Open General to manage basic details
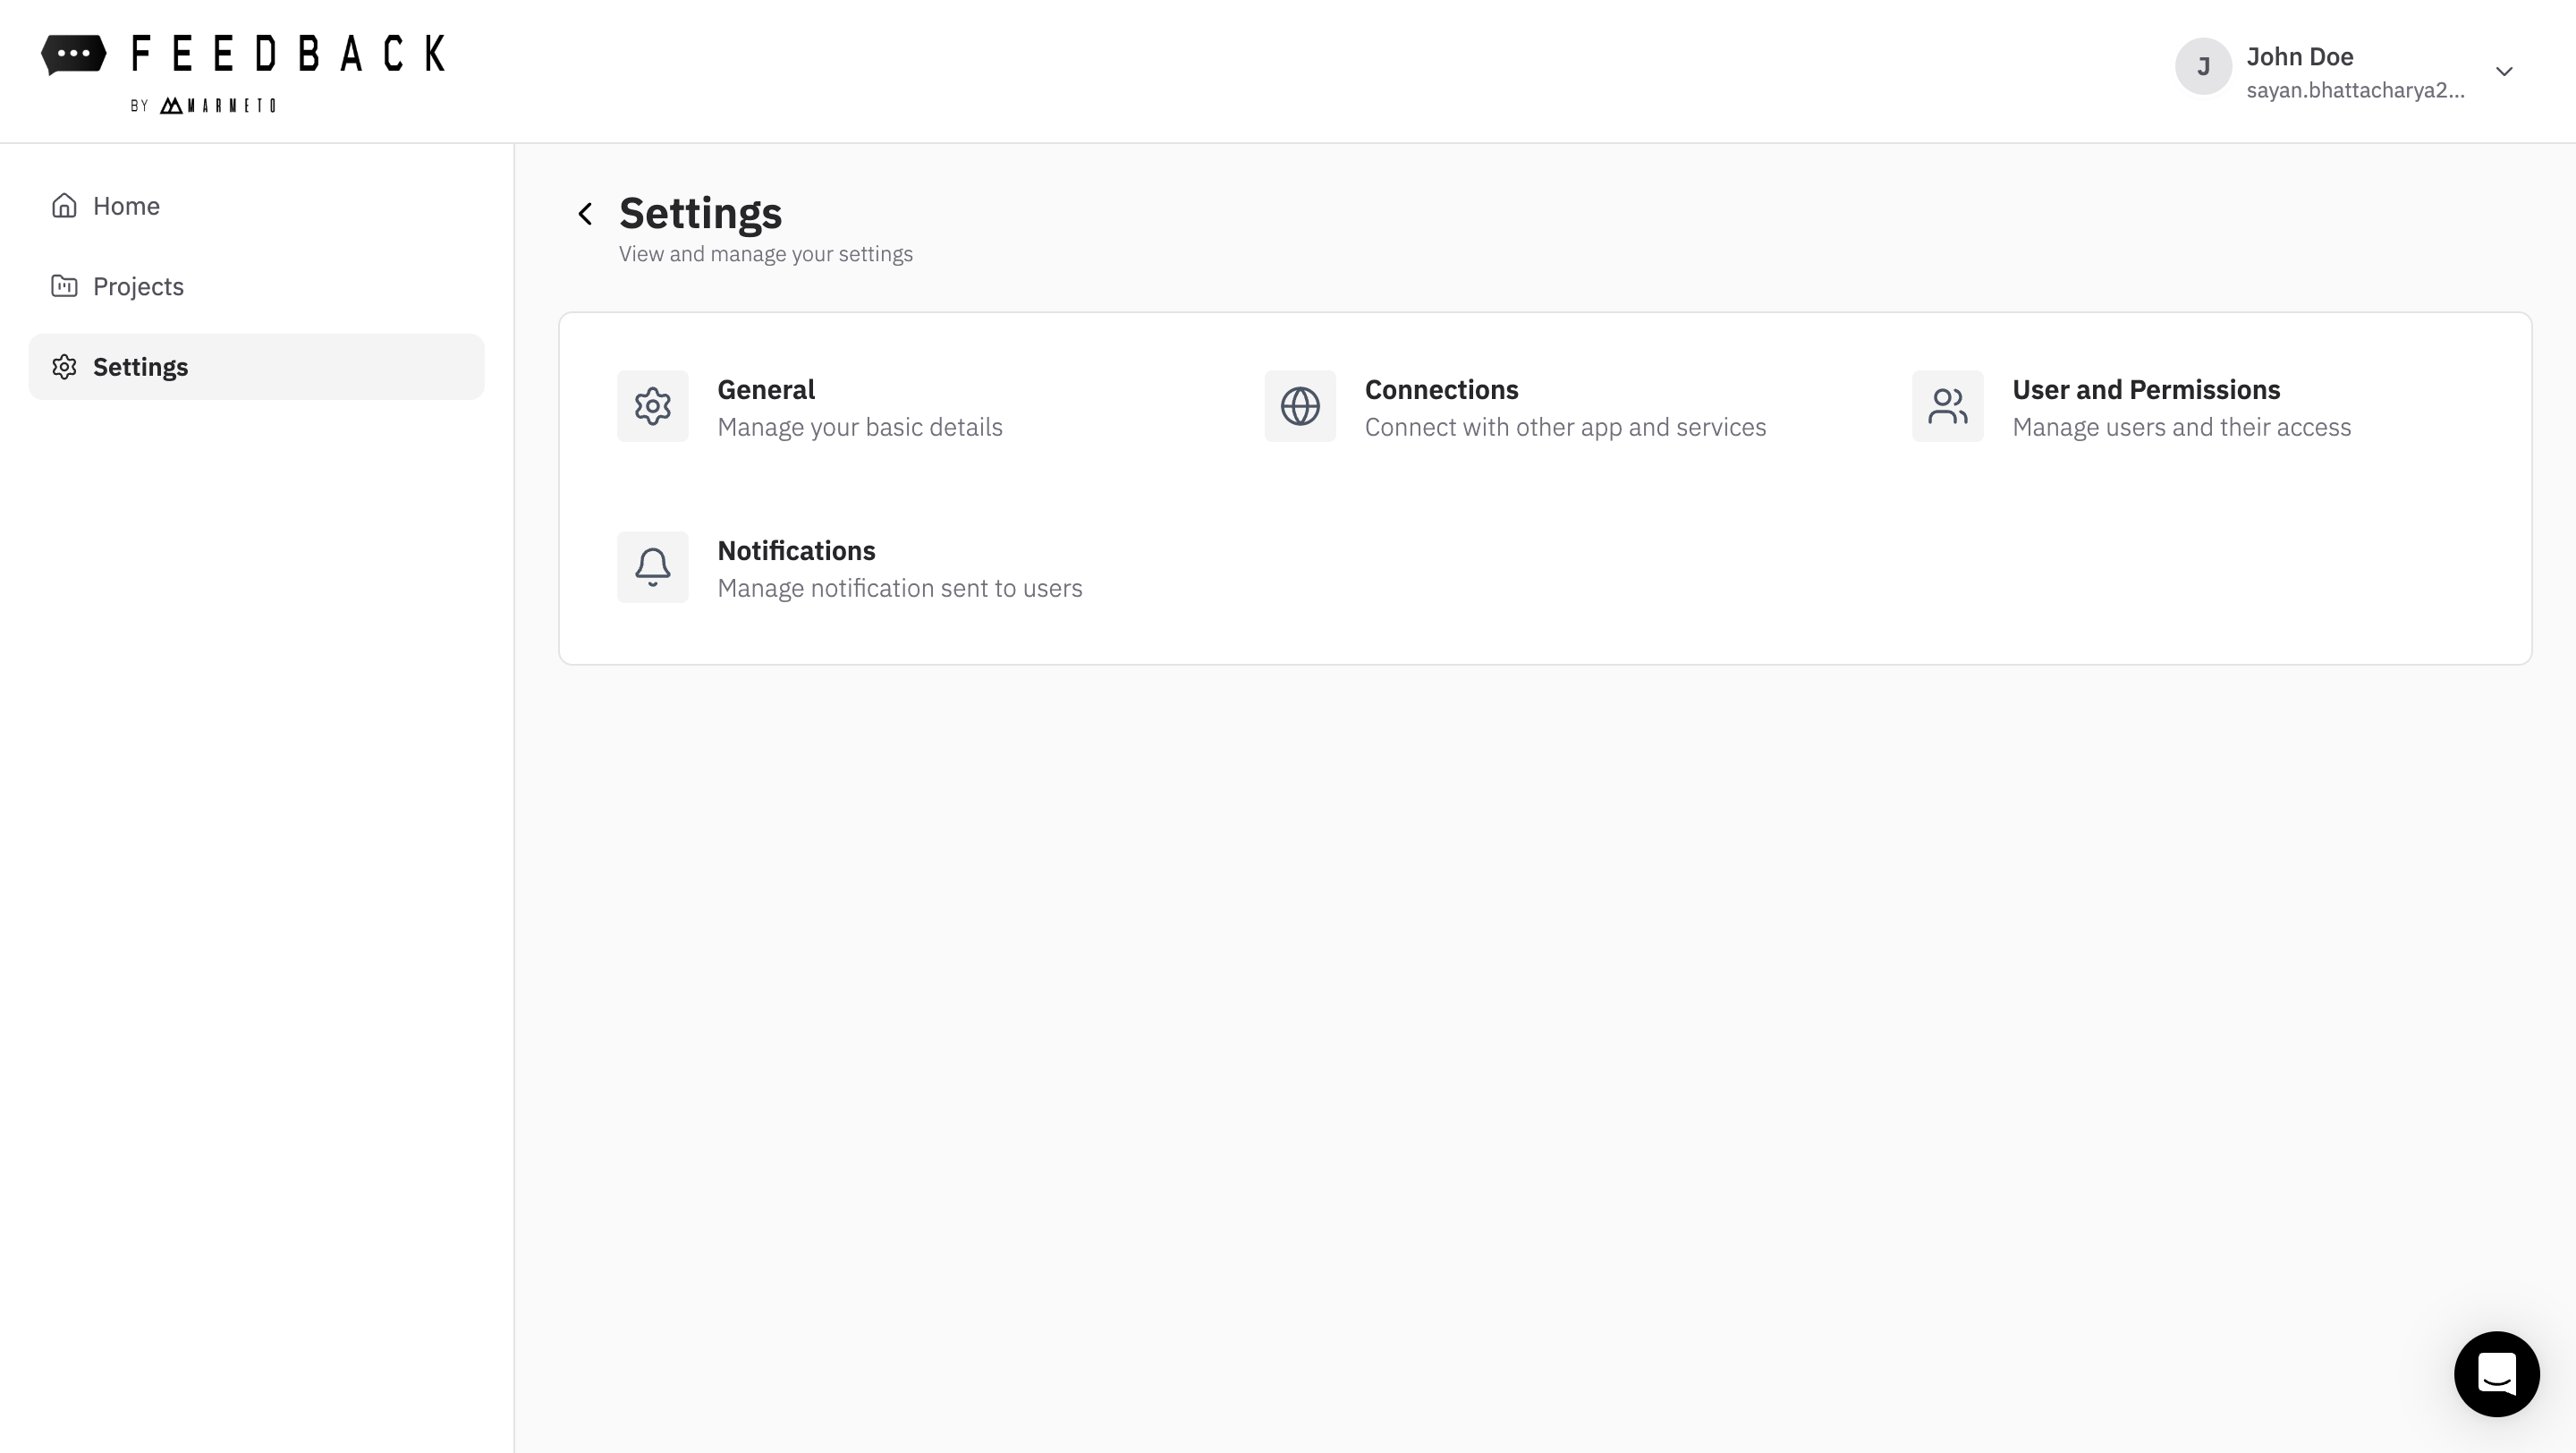 [x=860, y=406]
